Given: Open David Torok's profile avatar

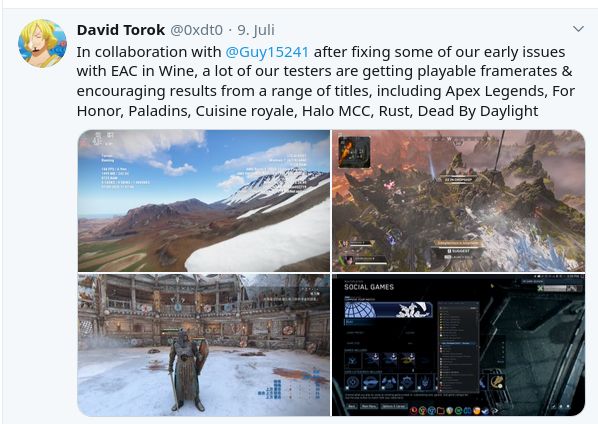Looking at the screenshot, I should tap(42, 43).
